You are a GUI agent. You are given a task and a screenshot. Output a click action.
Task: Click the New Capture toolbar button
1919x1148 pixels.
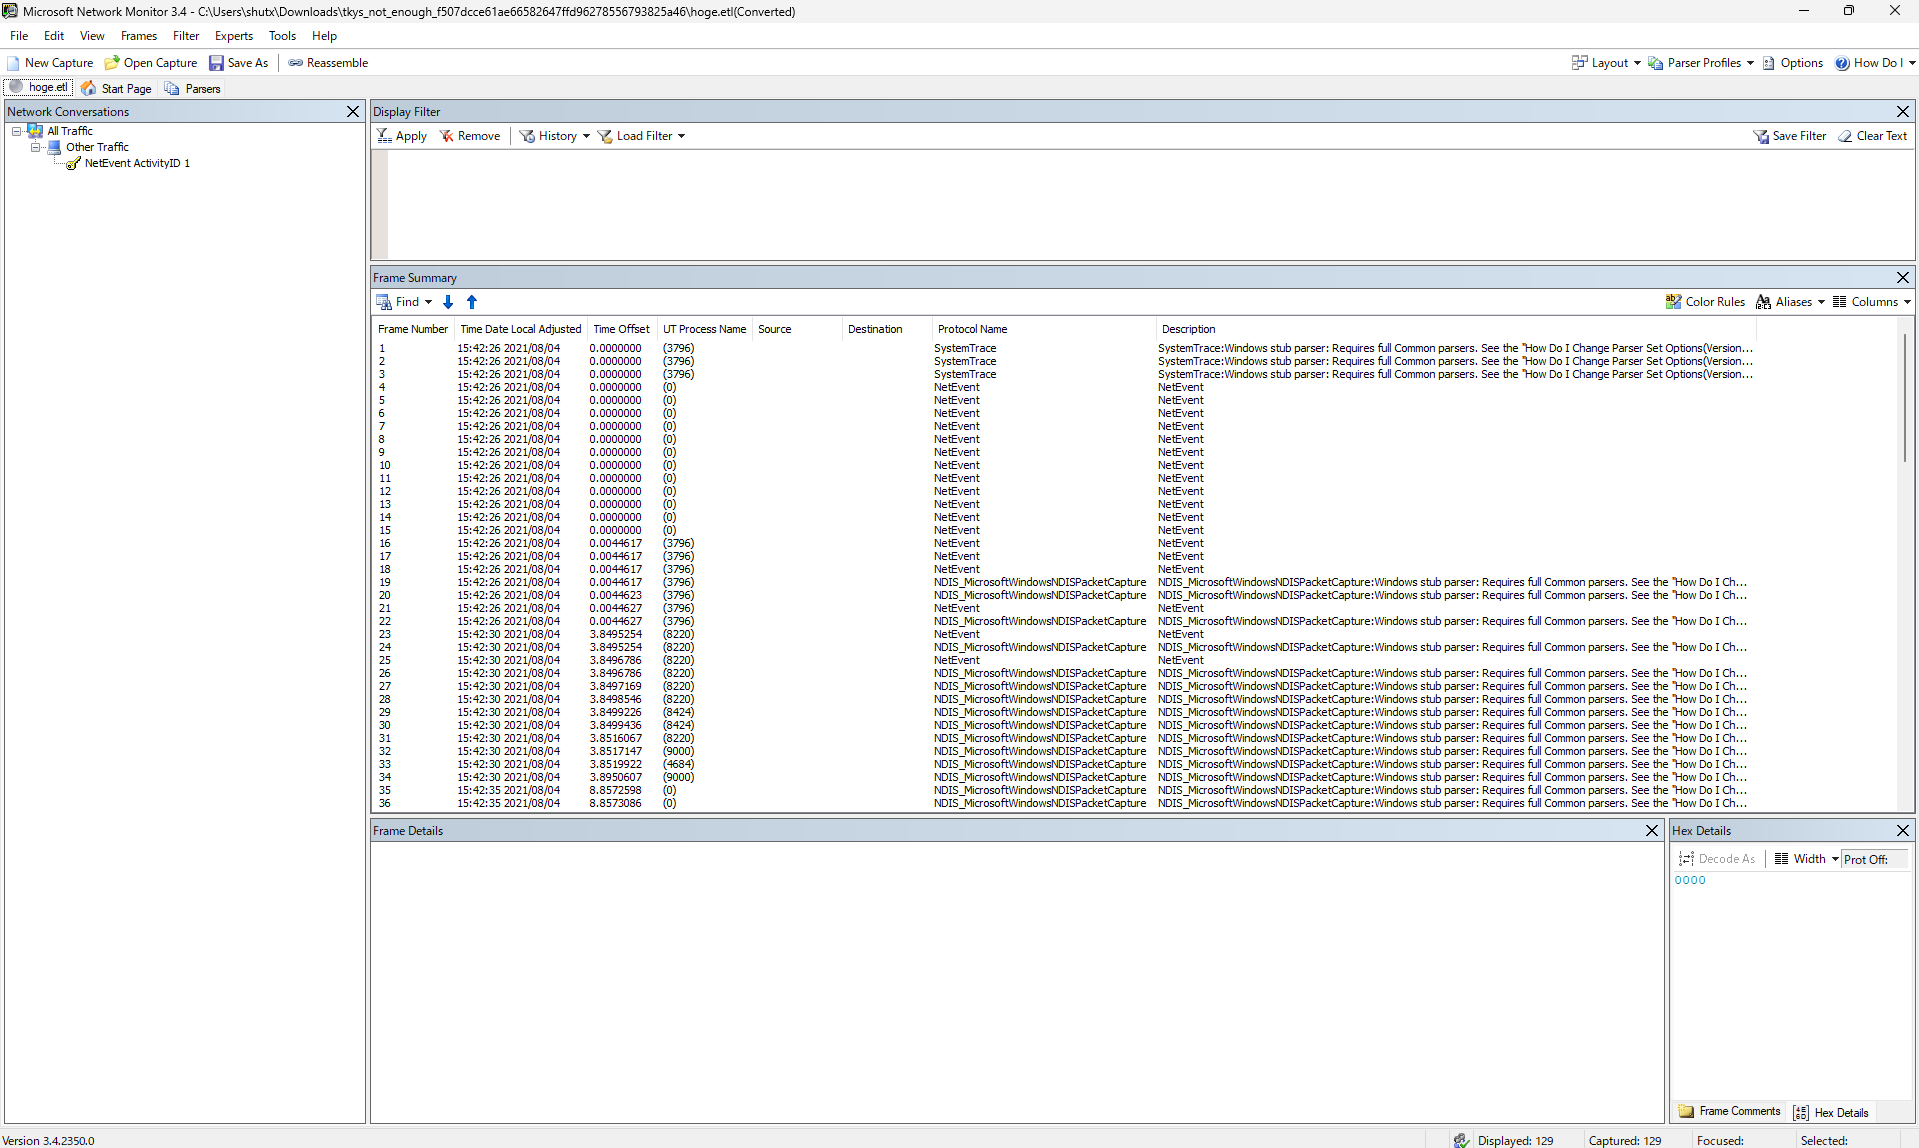click(50, 63)
